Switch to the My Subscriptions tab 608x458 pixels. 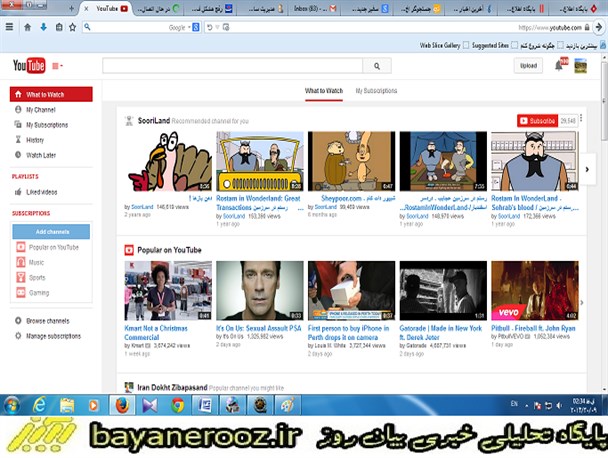tap(376, 91)
